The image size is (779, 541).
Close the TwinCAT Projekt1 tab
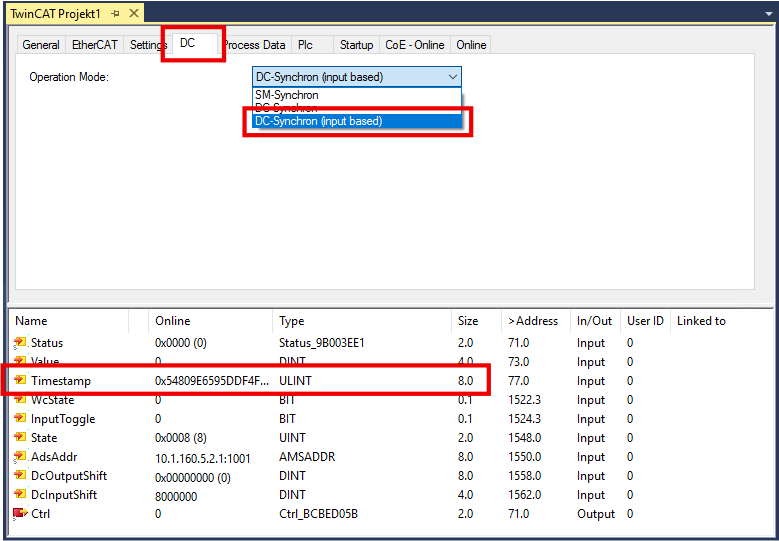134,14
